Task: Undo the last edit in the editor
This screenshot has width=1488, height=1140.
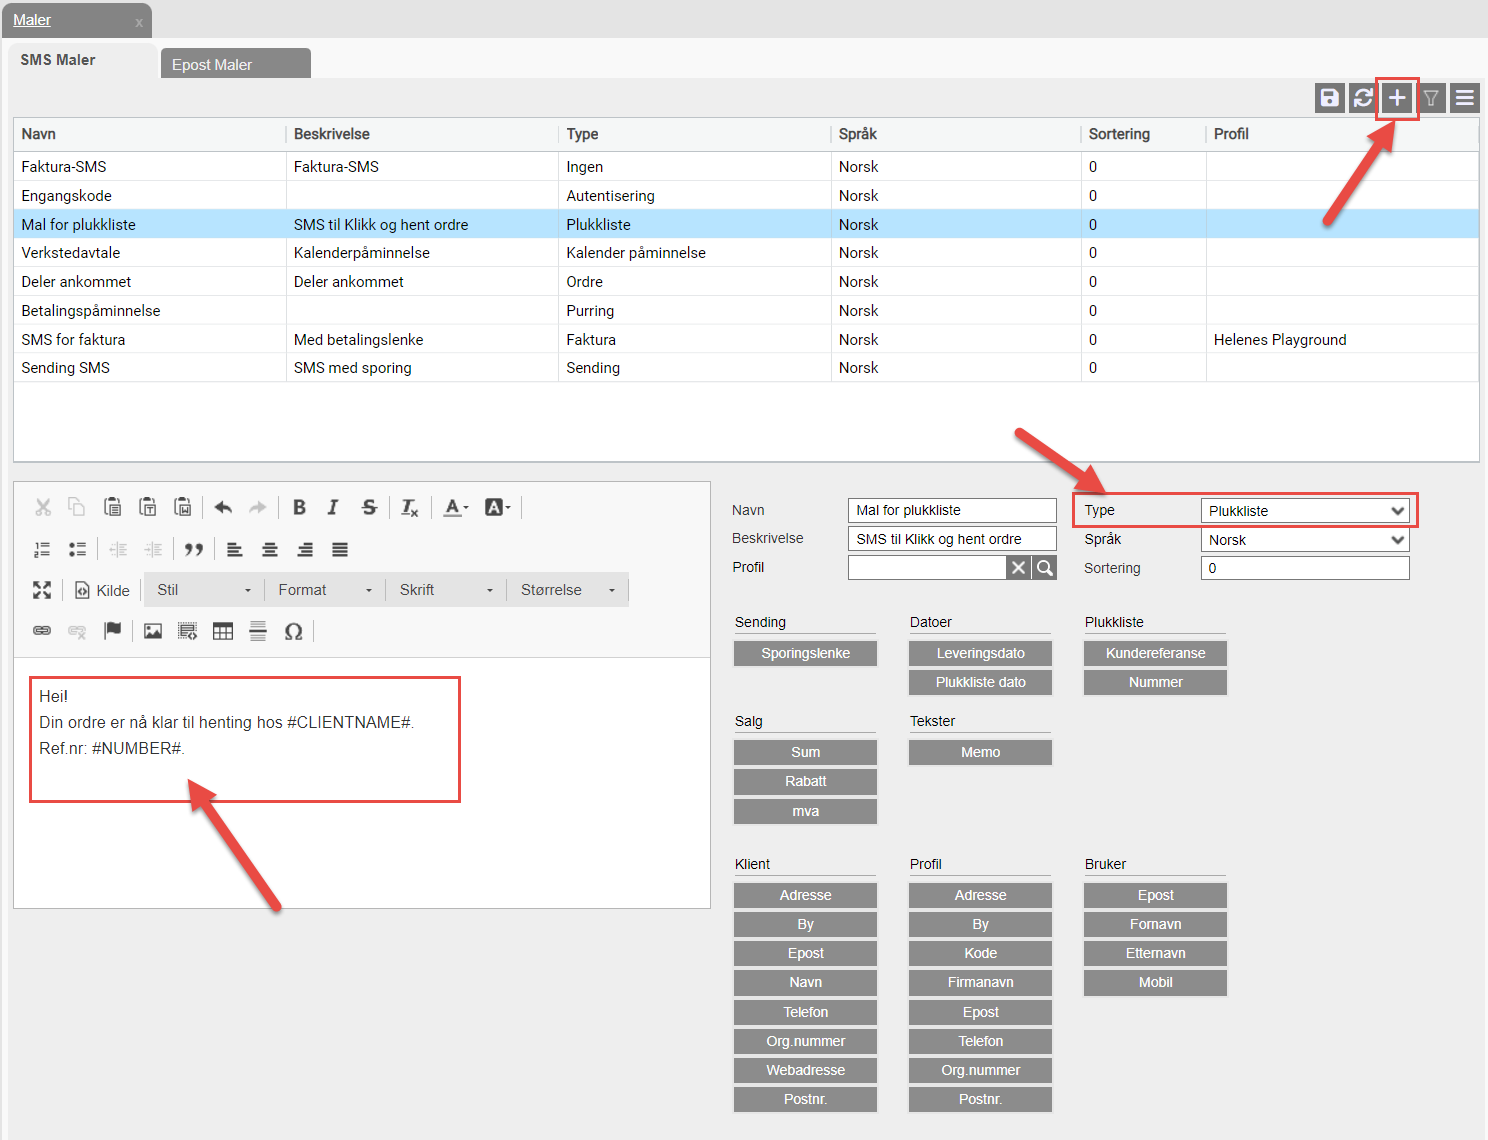Action: (223, 507)
